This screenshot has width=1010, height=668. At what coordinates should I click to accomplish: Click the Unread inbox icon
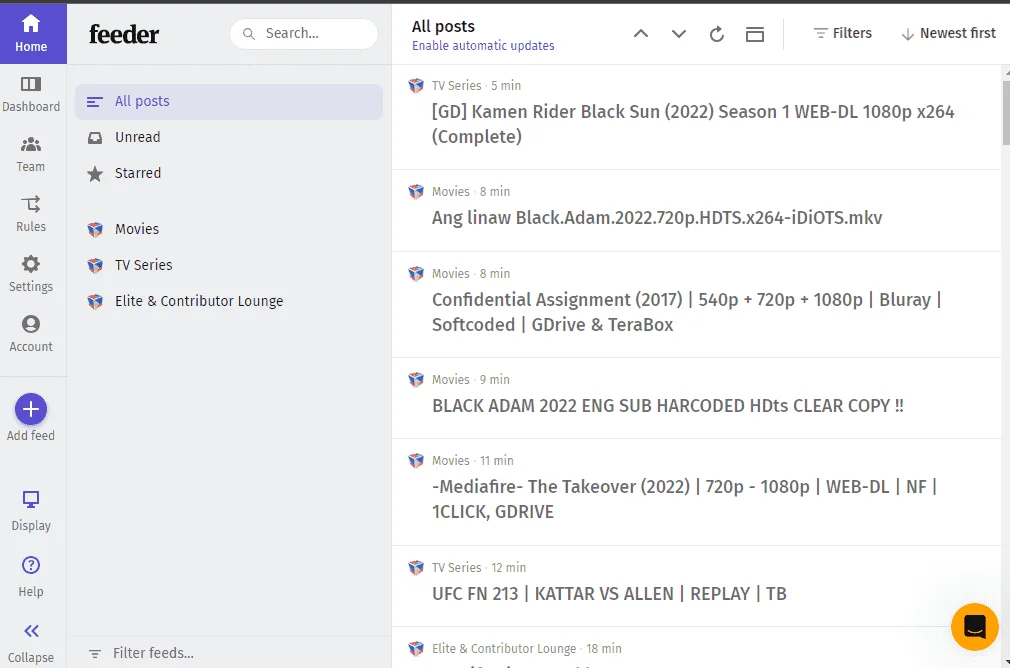95,138
